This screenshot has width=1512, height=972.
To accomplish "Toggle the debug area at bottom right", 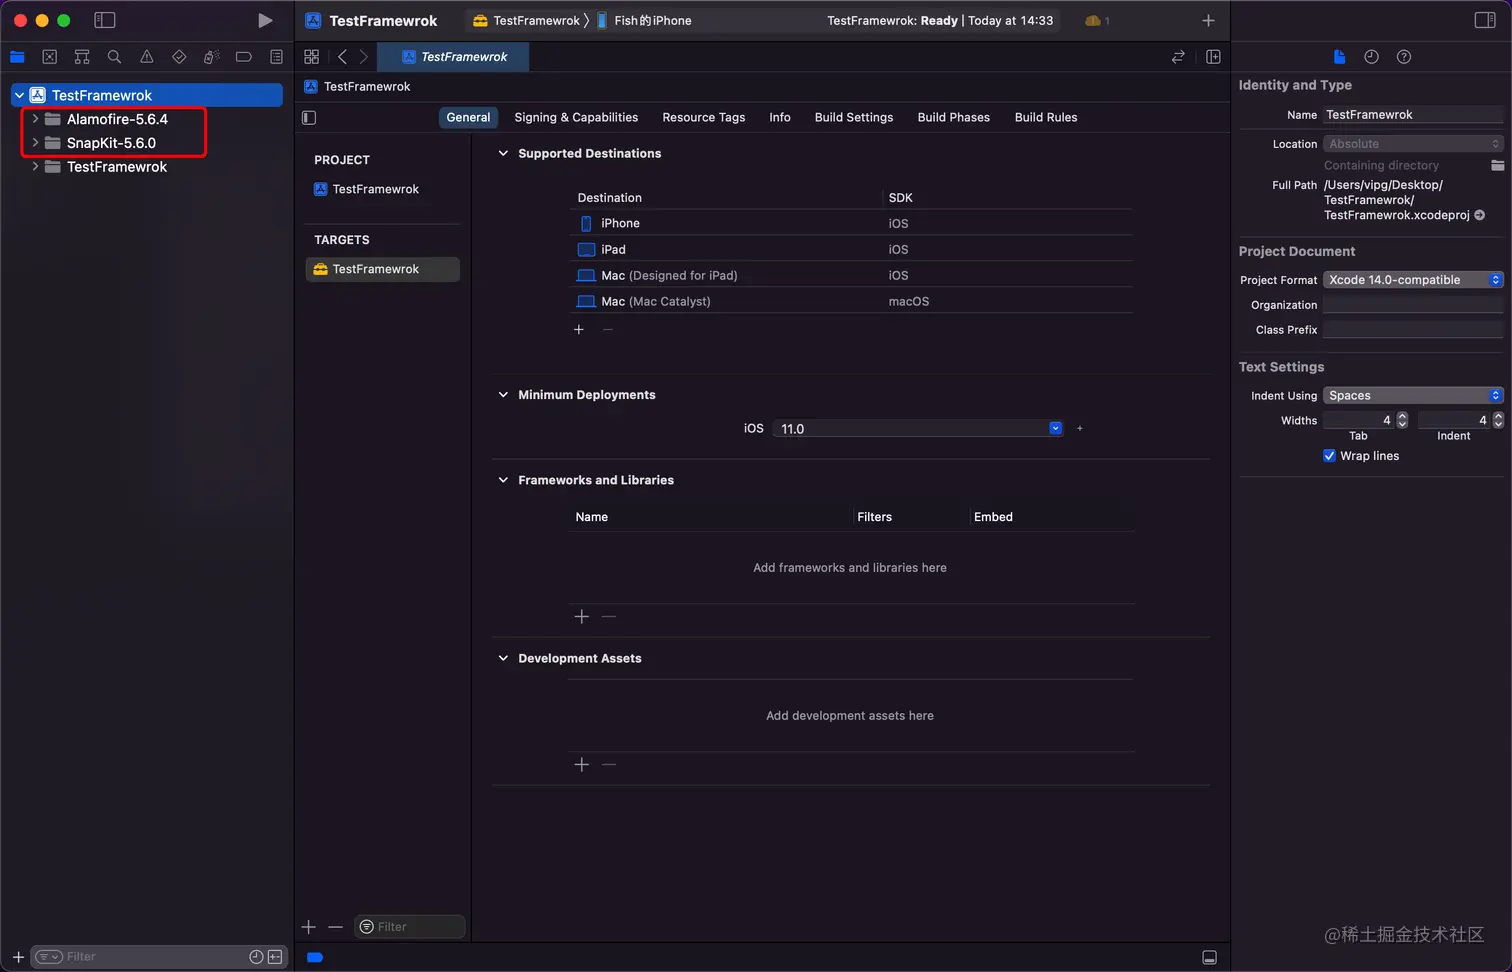I will click(1209, 957).
